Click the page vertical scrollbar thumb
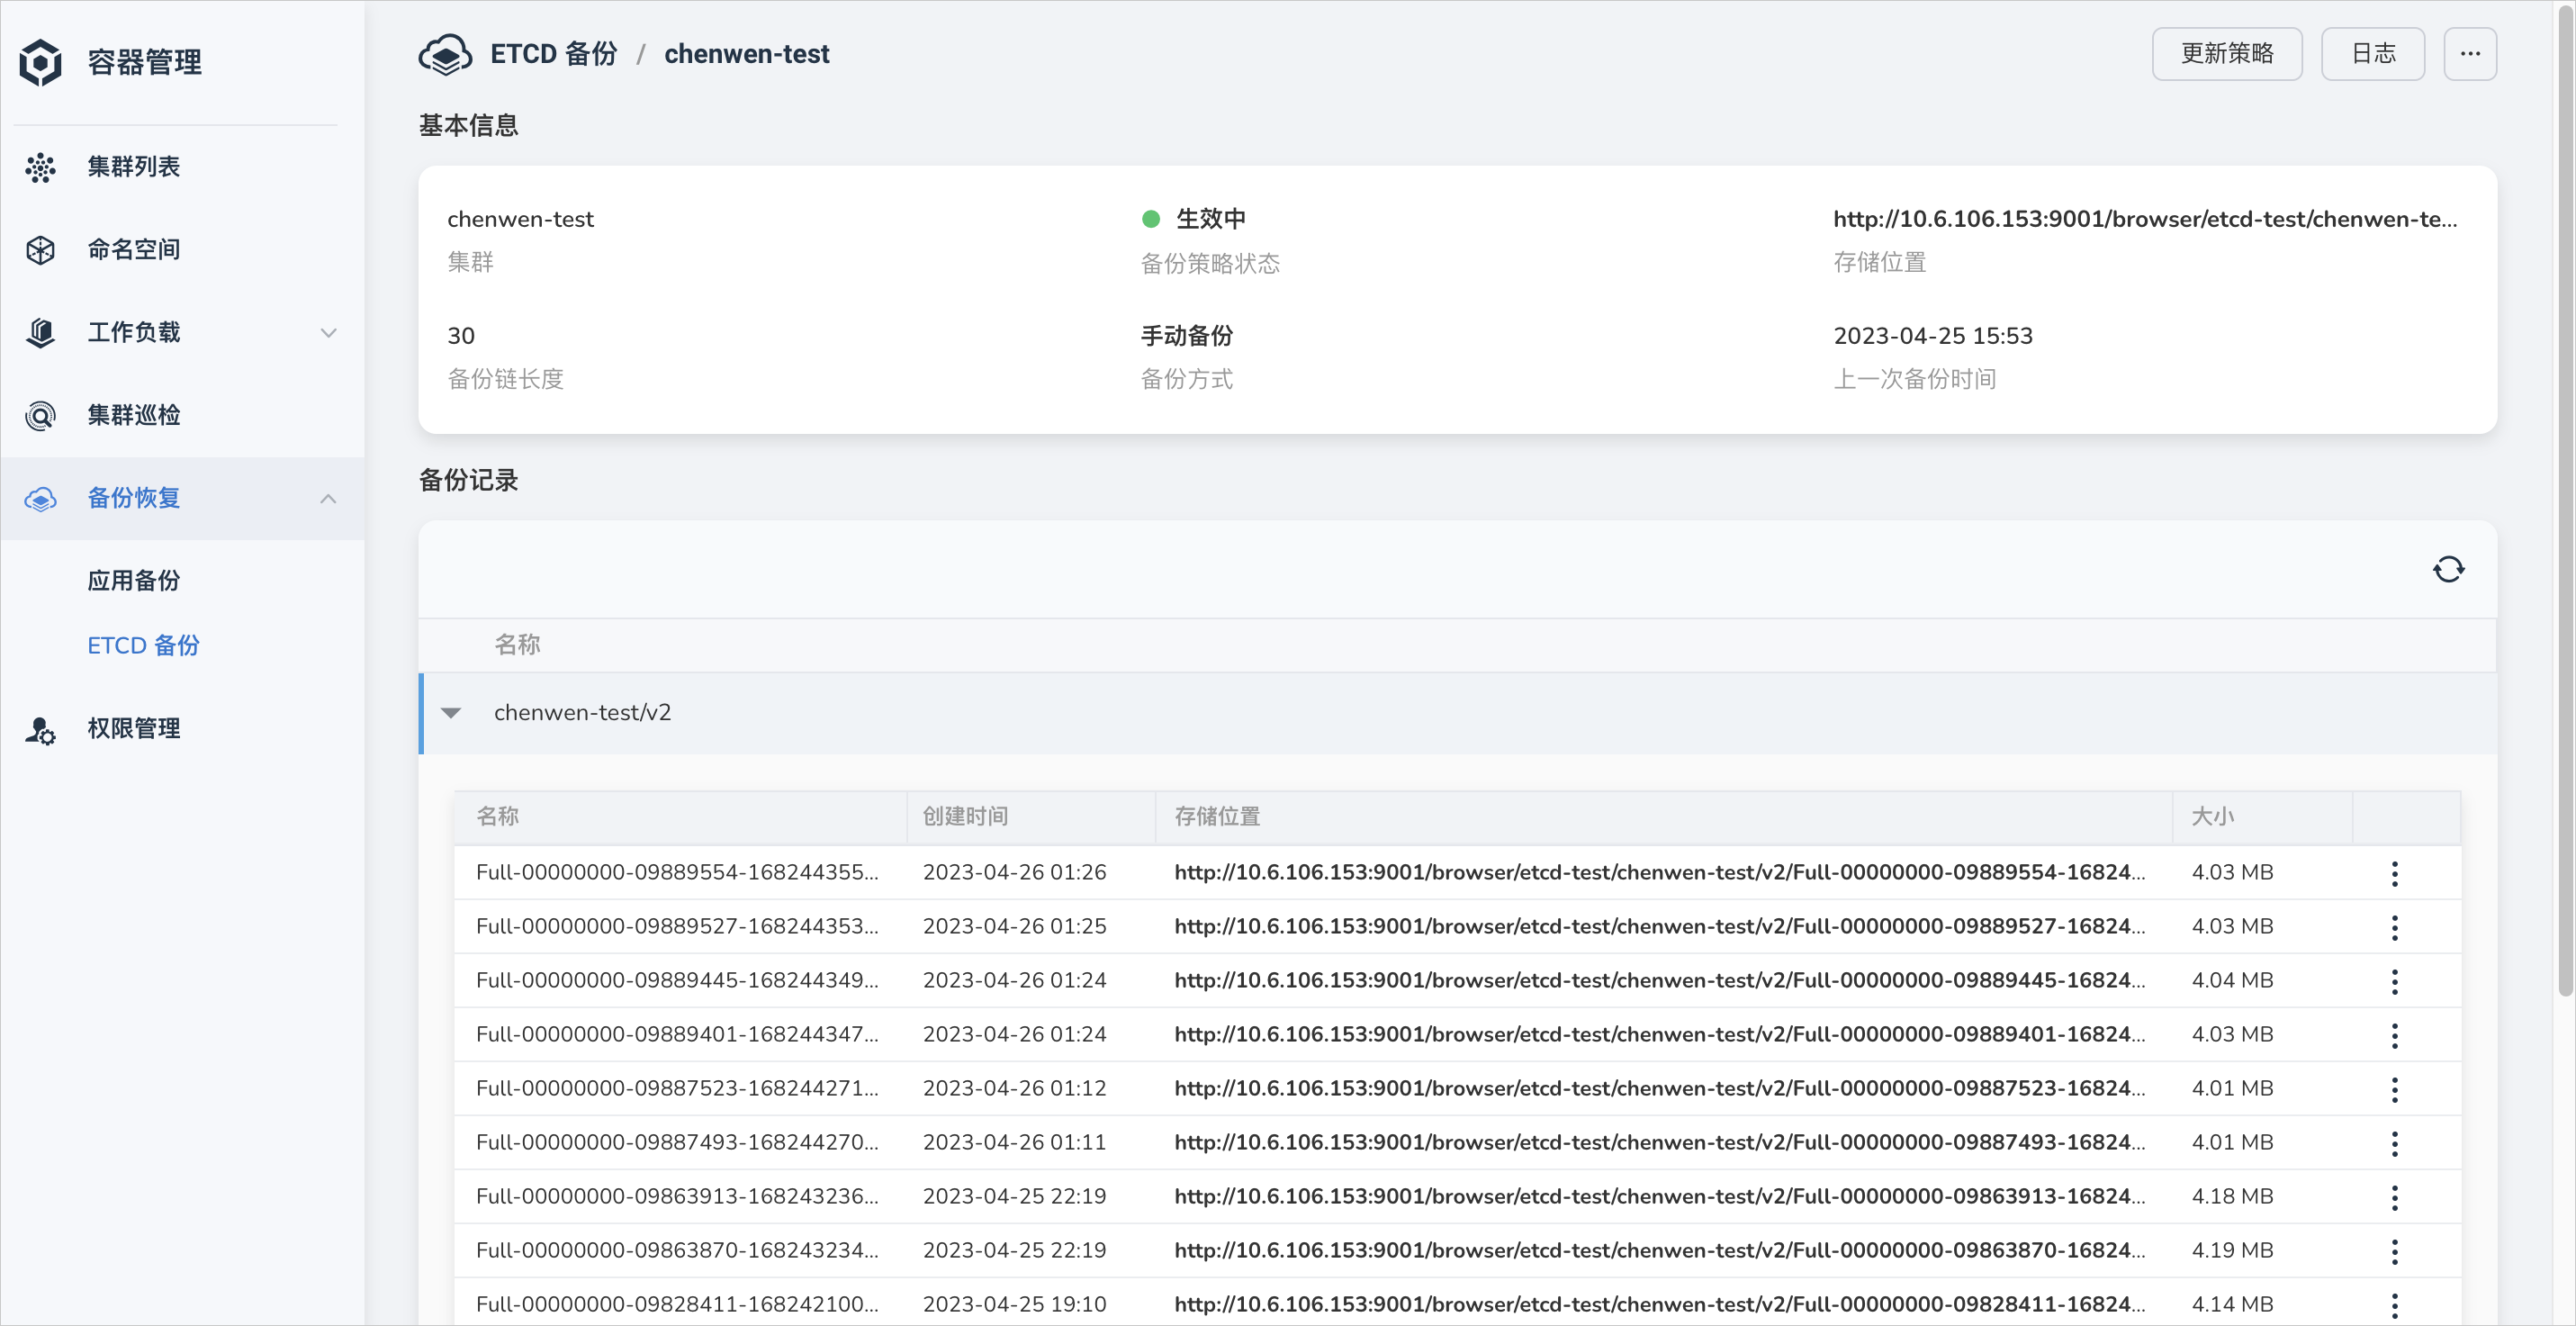2576x1326 pixels. (2565, 500)
